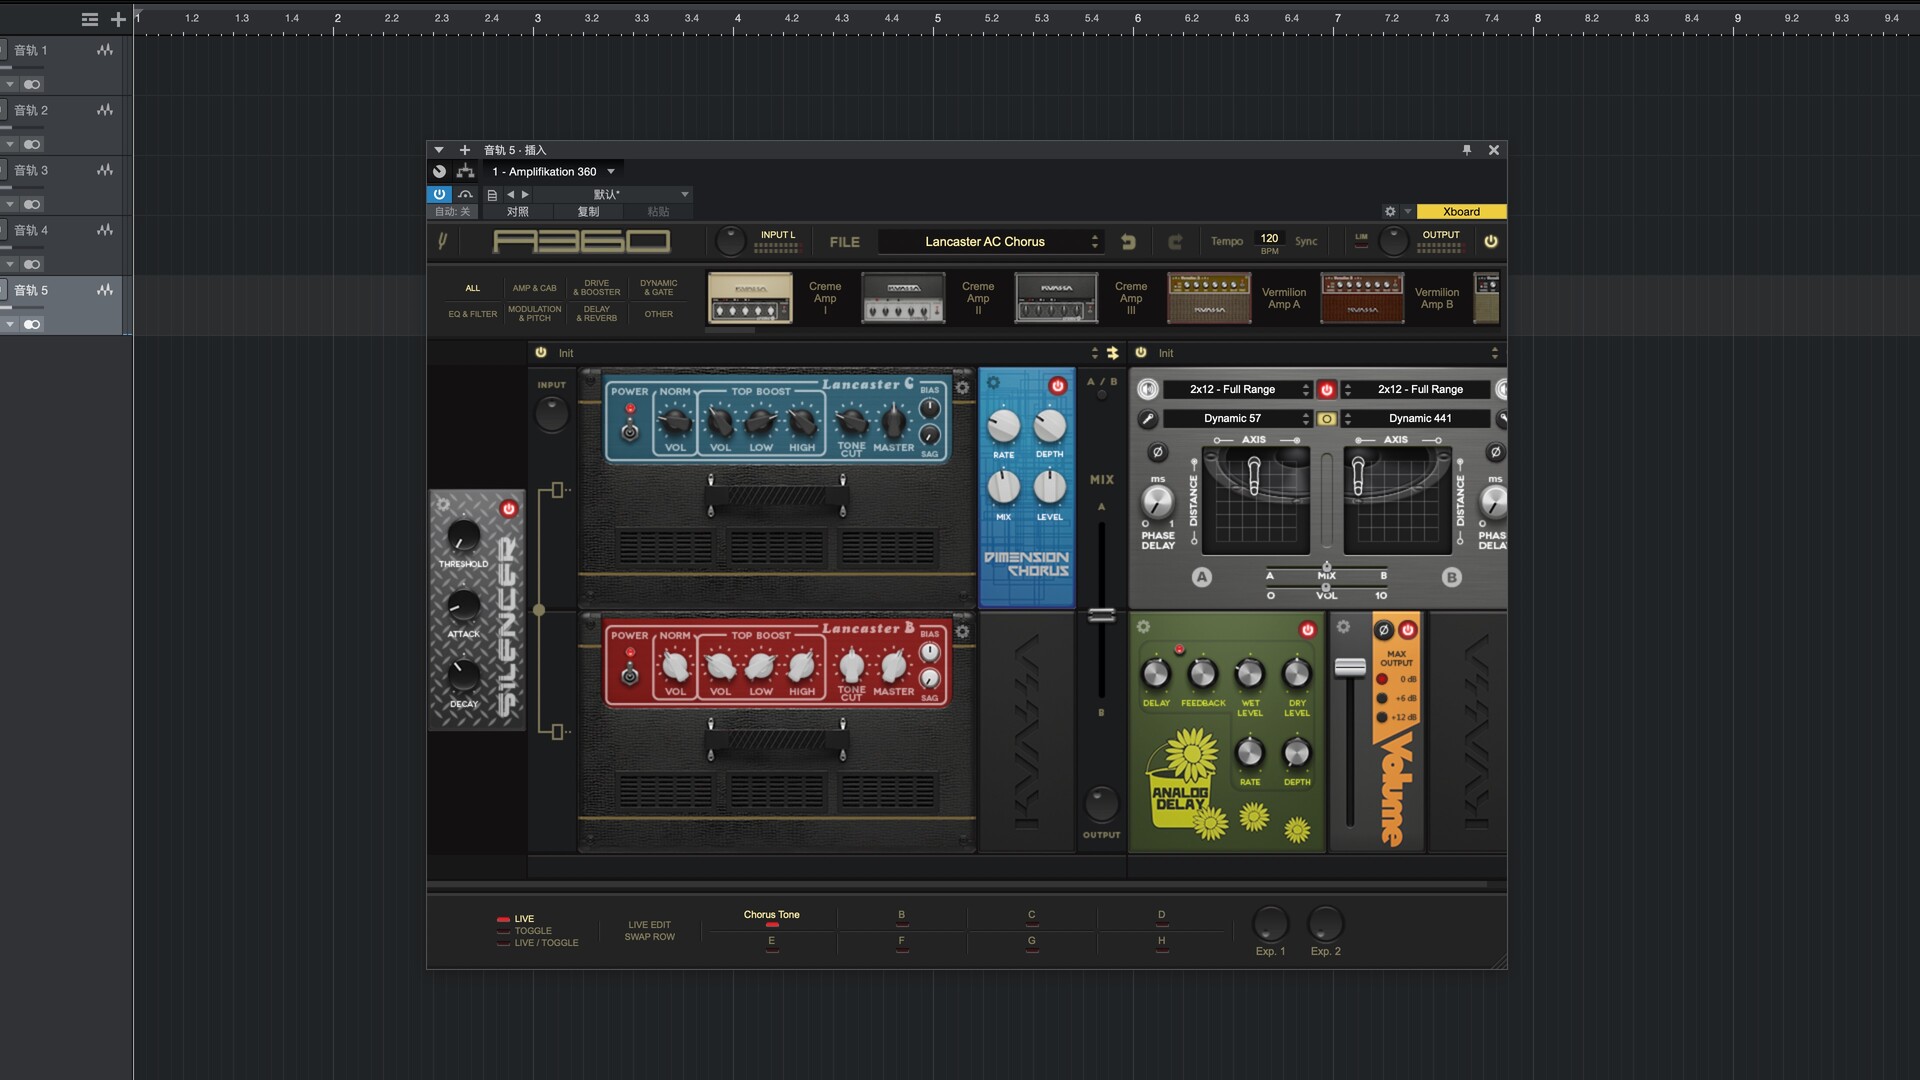1920x1080 pixels.
Task: Click the Volume pedal fader handle
Action: coord(1350,667)
